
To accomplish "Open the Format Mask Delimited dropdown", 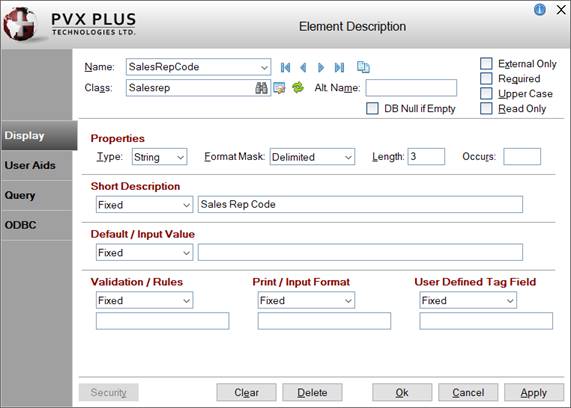I will point(312,157).
